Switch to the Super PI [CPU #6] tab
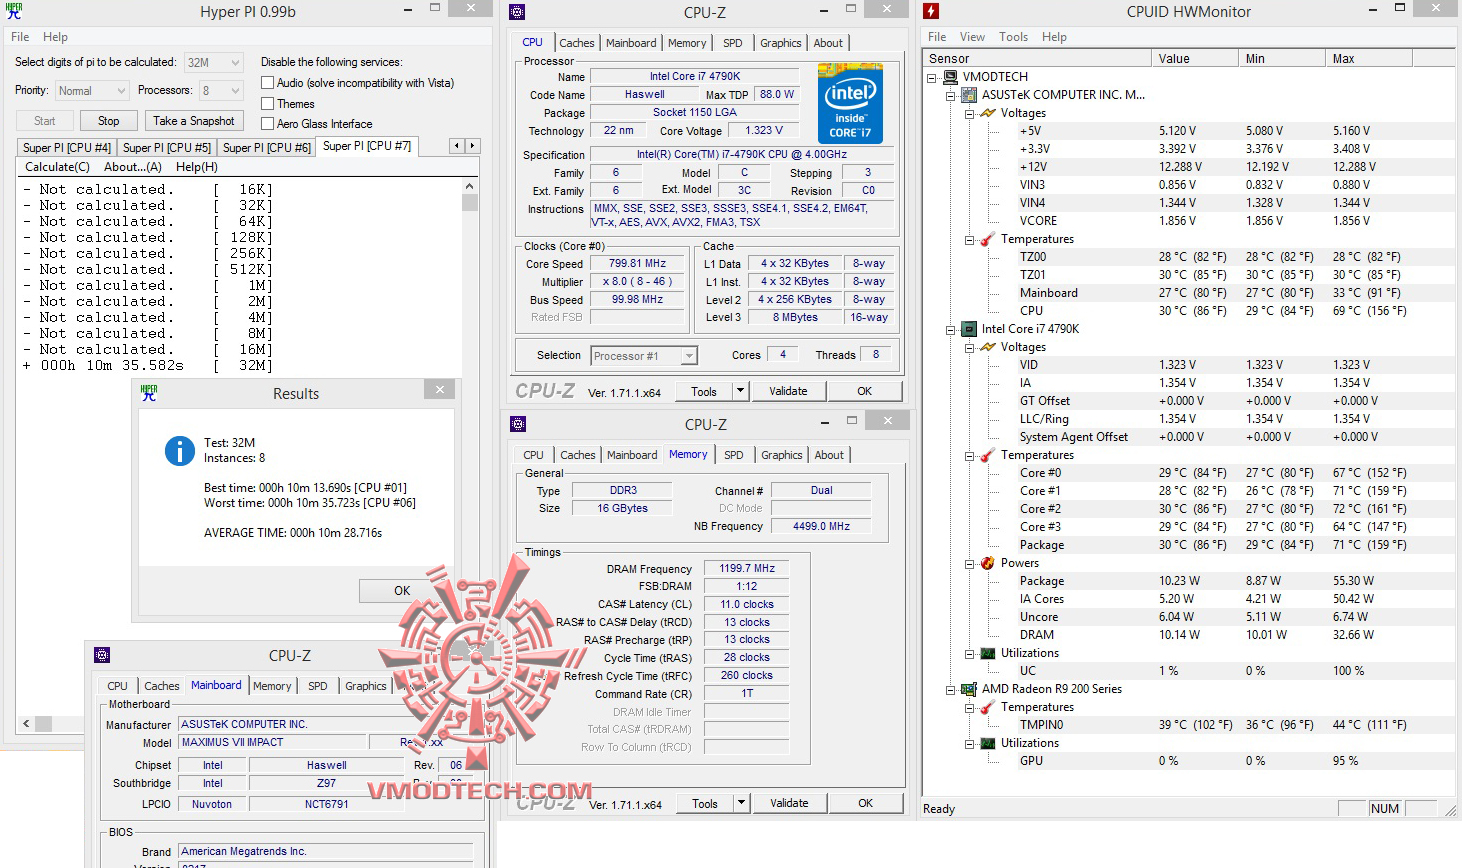This screenshot has width=1462, height=868. click(267, 147)
